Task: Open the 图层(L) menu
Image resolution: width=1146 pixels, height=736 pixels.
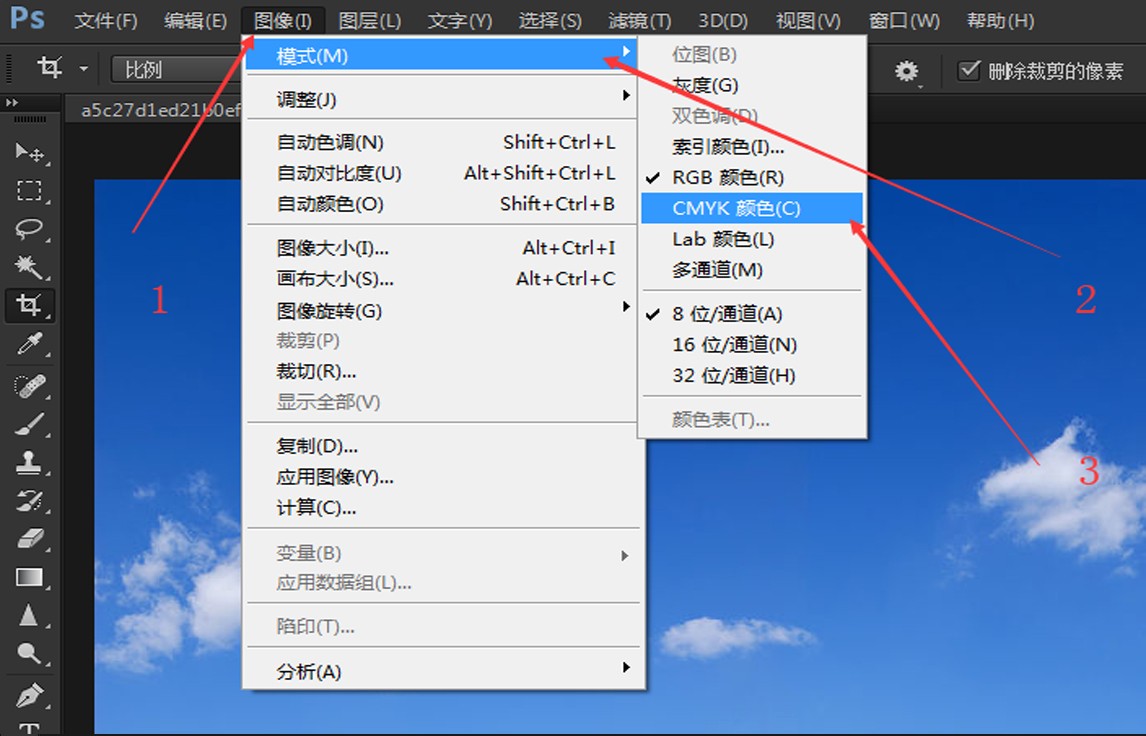Action: (x=370, y=20)
